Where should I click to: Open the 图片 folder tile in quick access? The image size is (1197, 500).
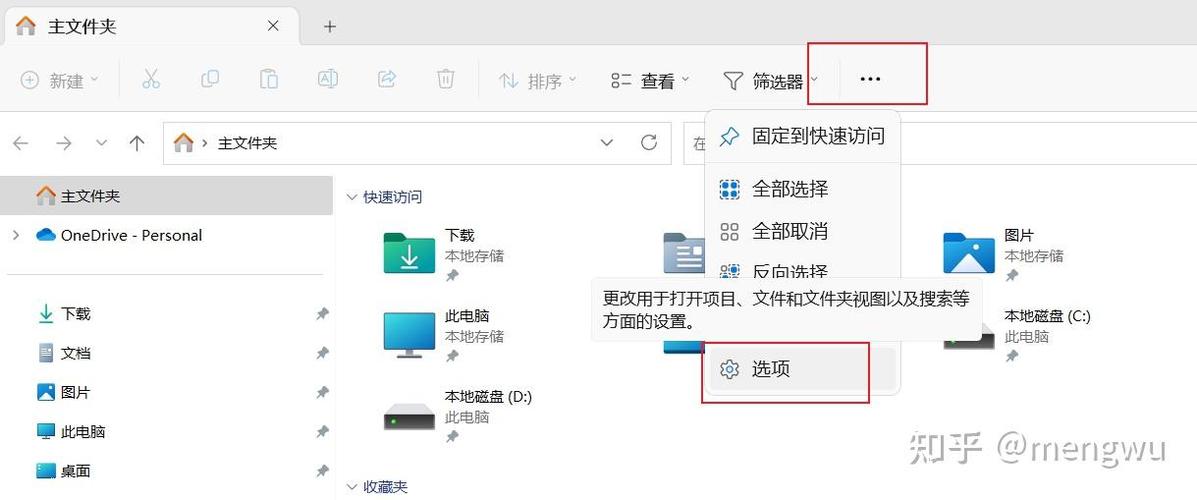pyautogui.click(x=1005, y=254)
